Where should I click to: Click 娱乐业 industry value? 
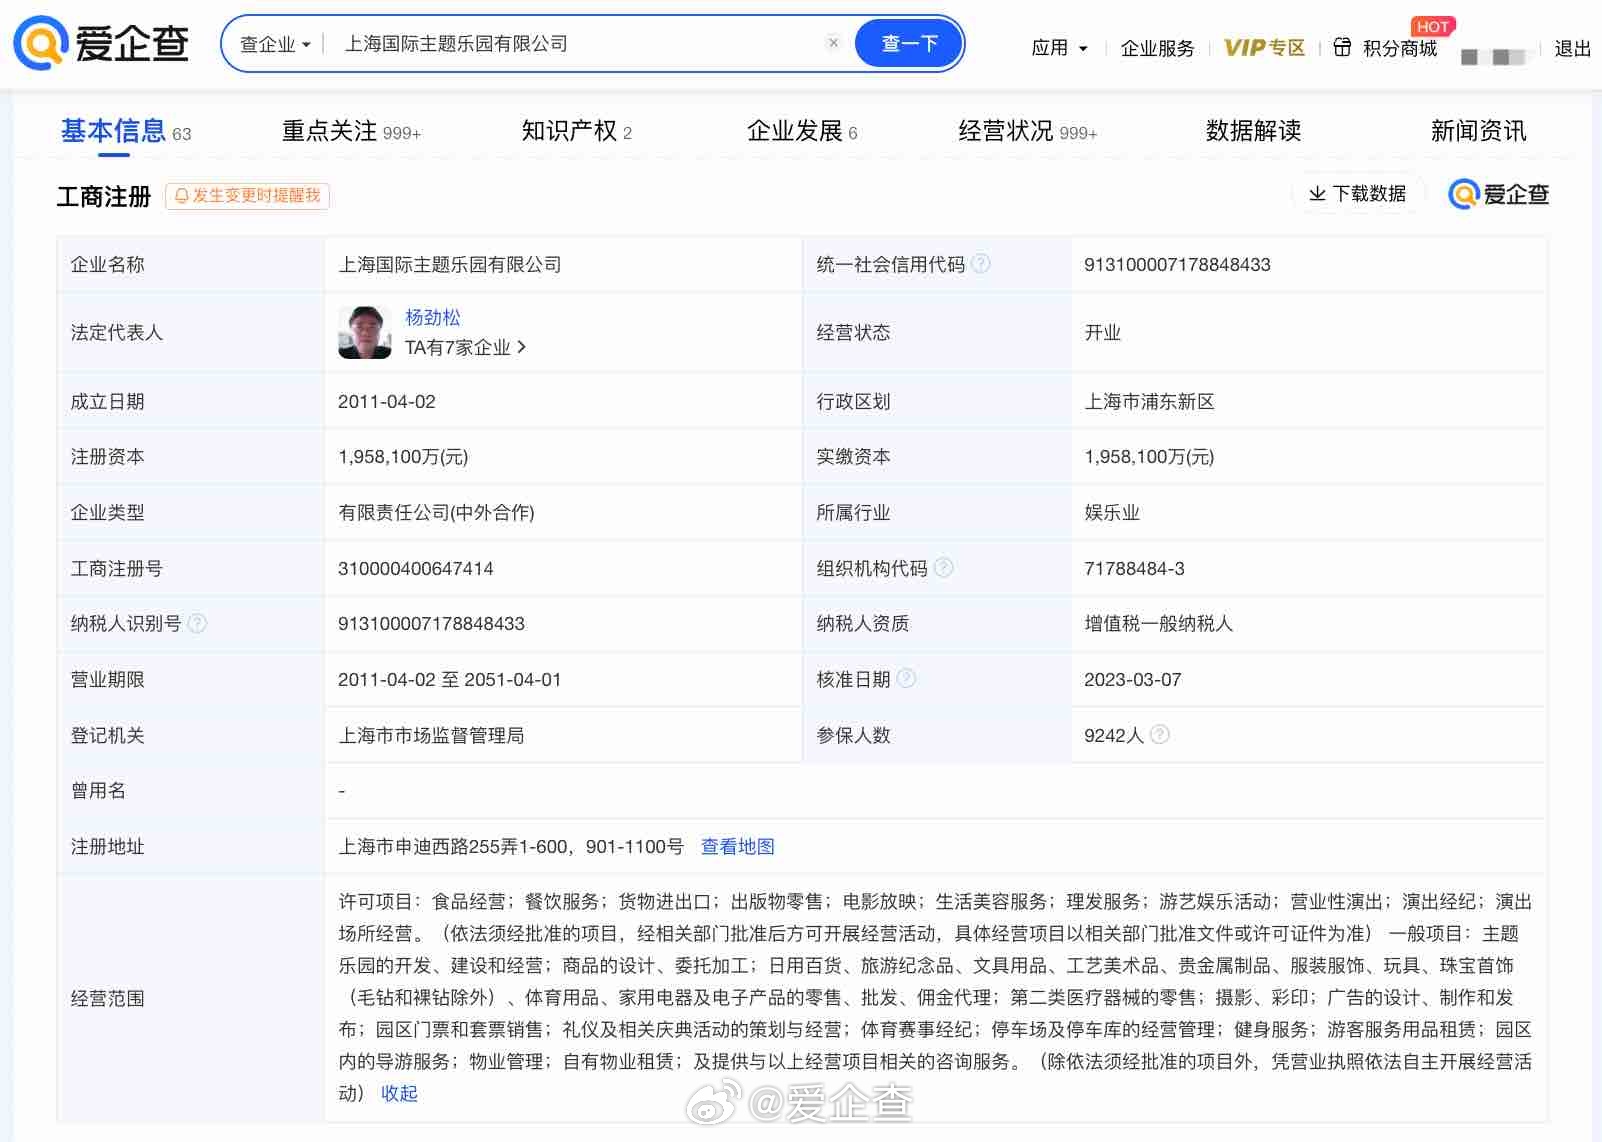1112,512
